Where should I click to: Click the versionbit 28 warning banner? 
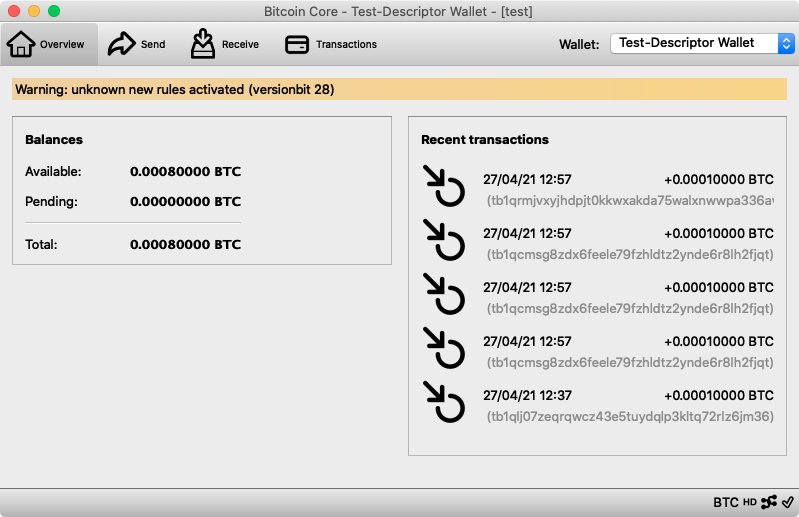[x=400, y=89]
